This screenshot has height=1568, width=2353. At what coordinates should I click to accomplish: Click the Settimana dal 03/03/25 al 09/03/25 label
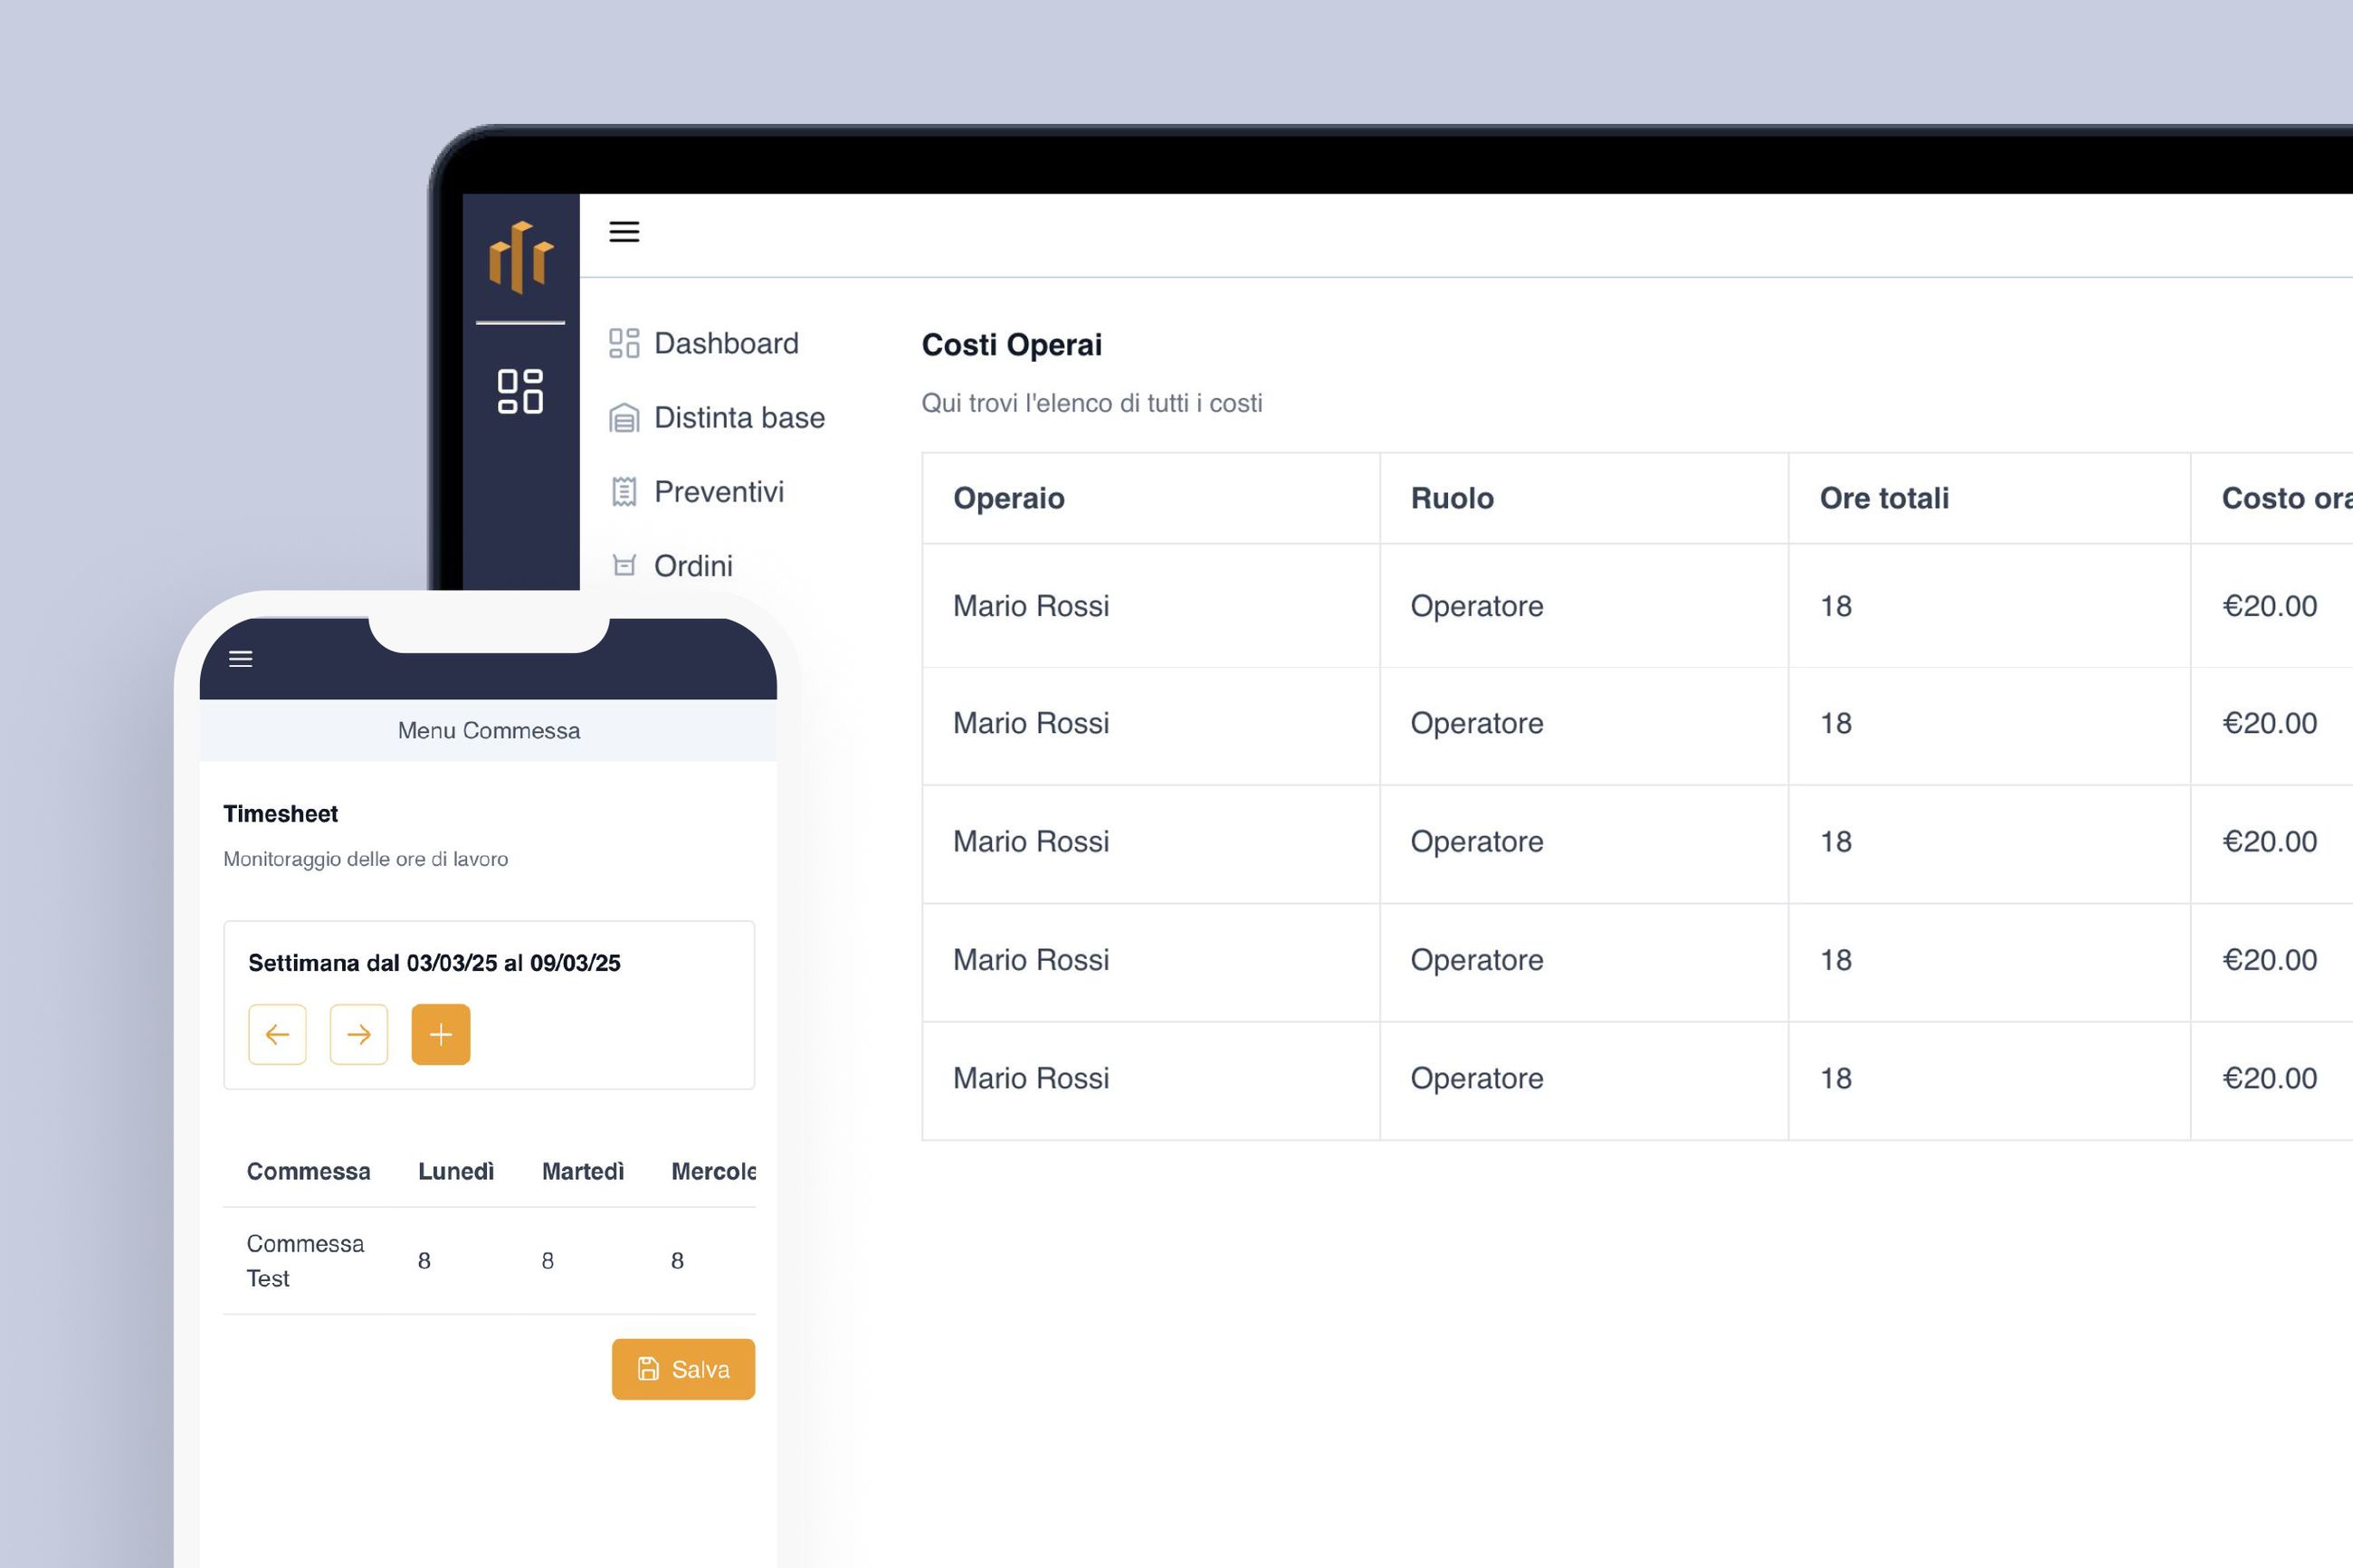click(x=434, y=963)
